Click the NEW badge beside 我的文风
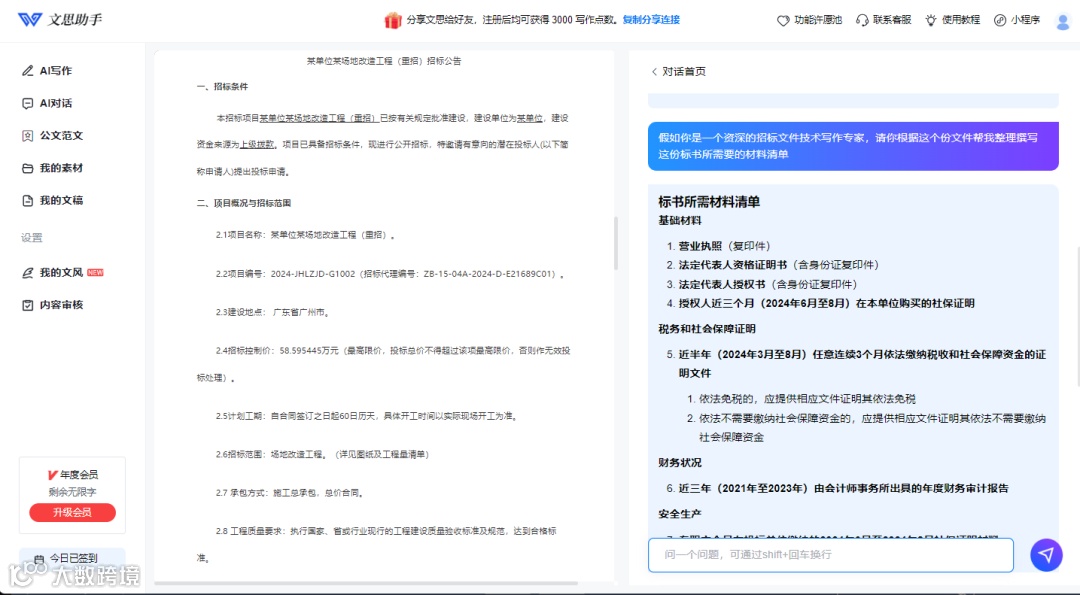1080x595 pixels. coord(95,273)
